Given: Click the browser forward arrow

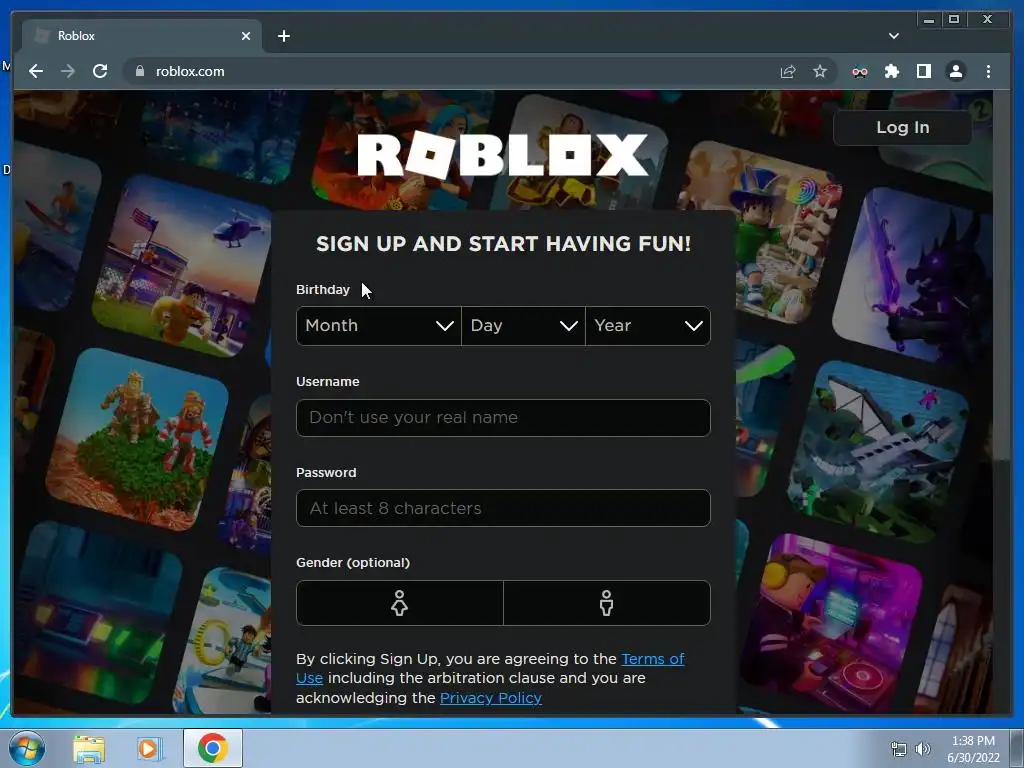Looking at the screenshot, I should 68,71.
